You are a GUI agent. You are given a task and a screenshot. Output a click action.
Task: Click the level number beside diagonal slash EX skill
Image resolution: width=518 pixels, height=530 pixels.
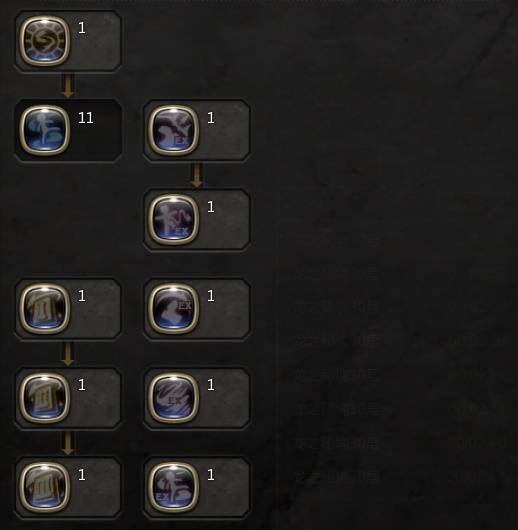point(211,385)
